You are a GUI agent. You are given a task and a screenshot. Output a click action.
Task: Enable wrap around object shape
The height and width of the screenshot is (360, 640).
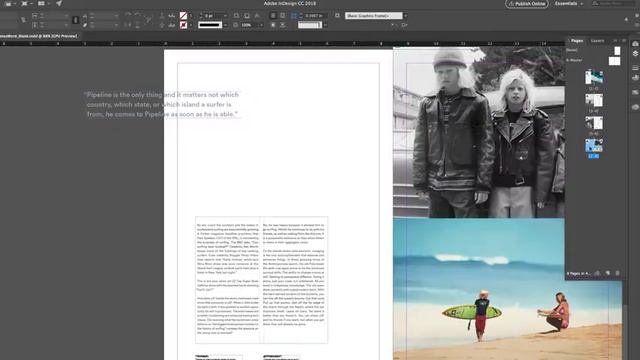[273, 25]
